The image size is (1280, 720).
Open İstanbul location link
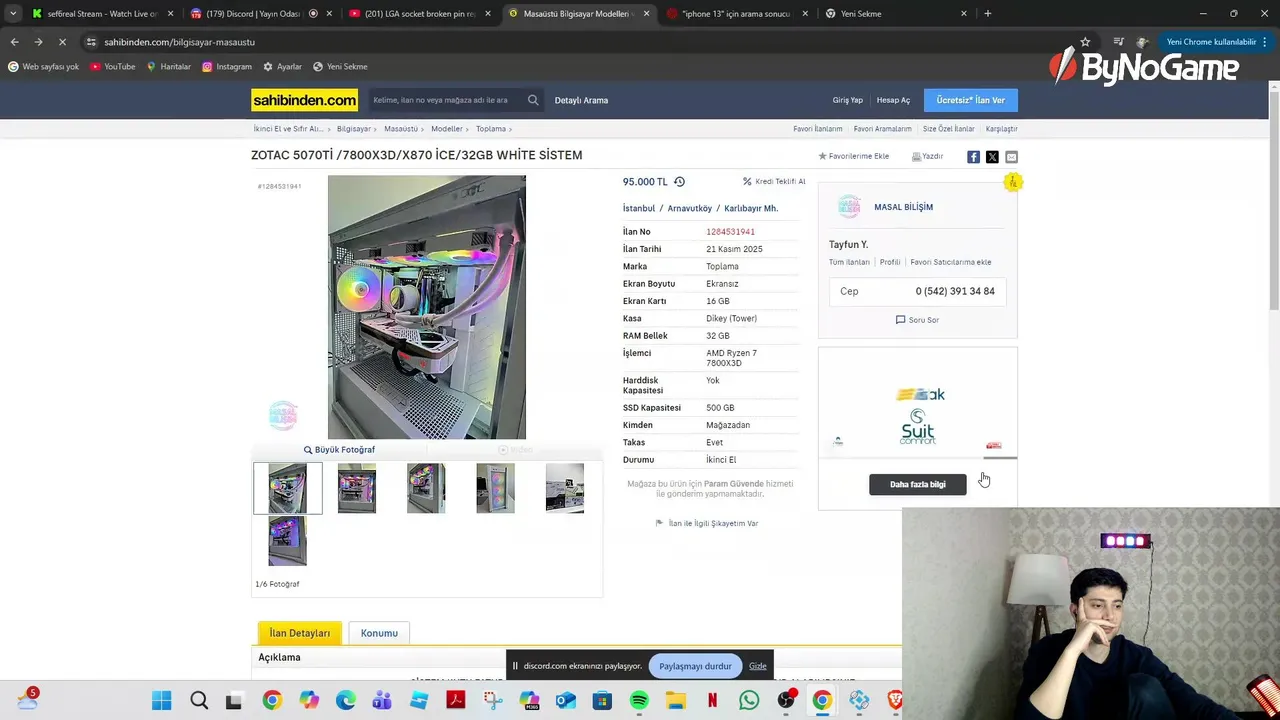tap(639, 208)
